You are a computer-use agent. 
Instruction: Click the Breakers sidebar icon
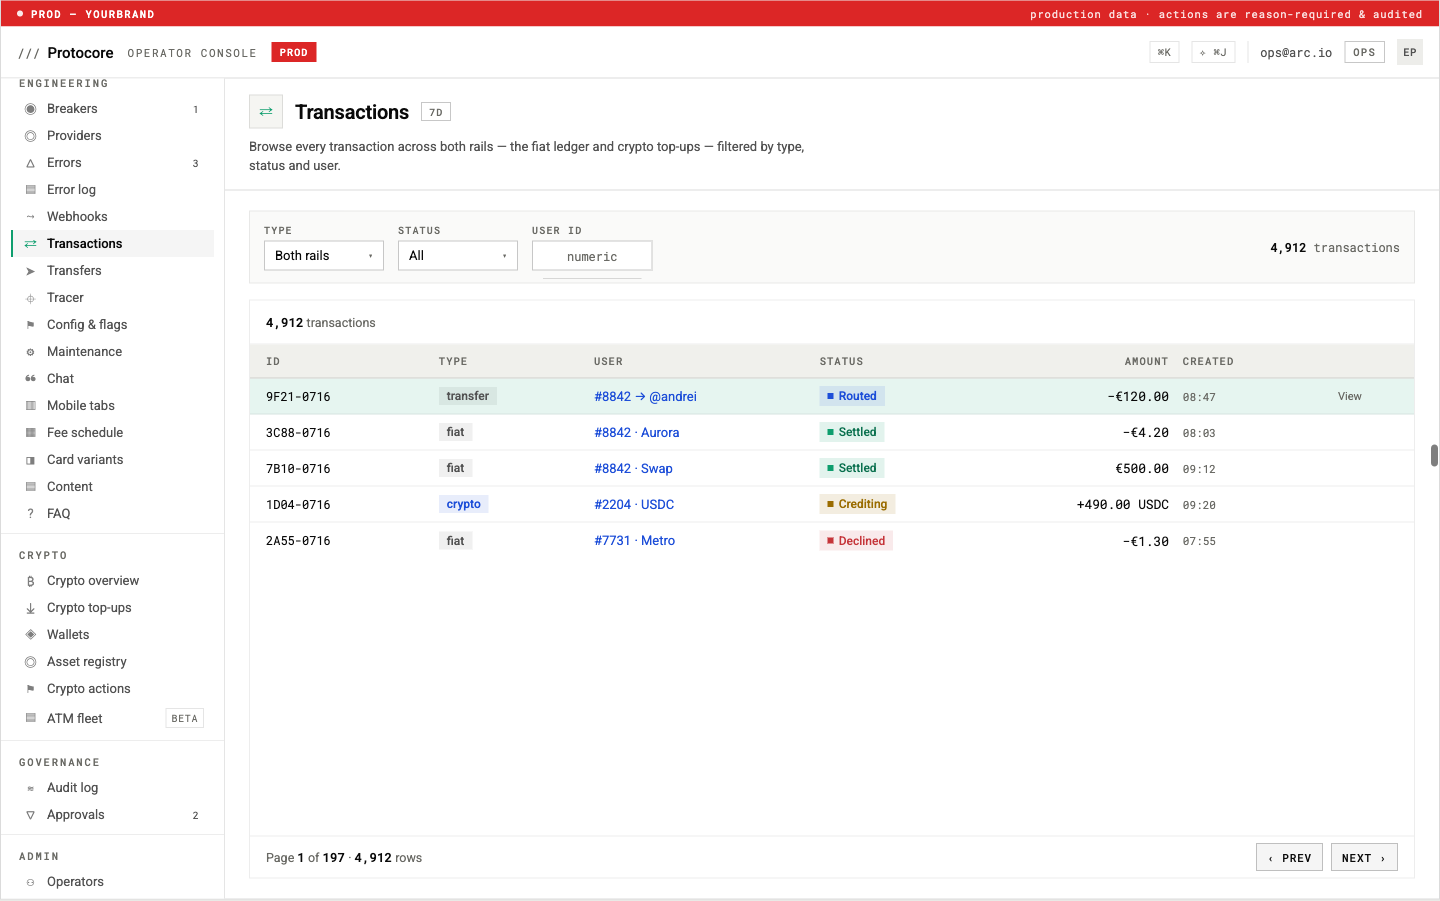click(x=30, y=109)
